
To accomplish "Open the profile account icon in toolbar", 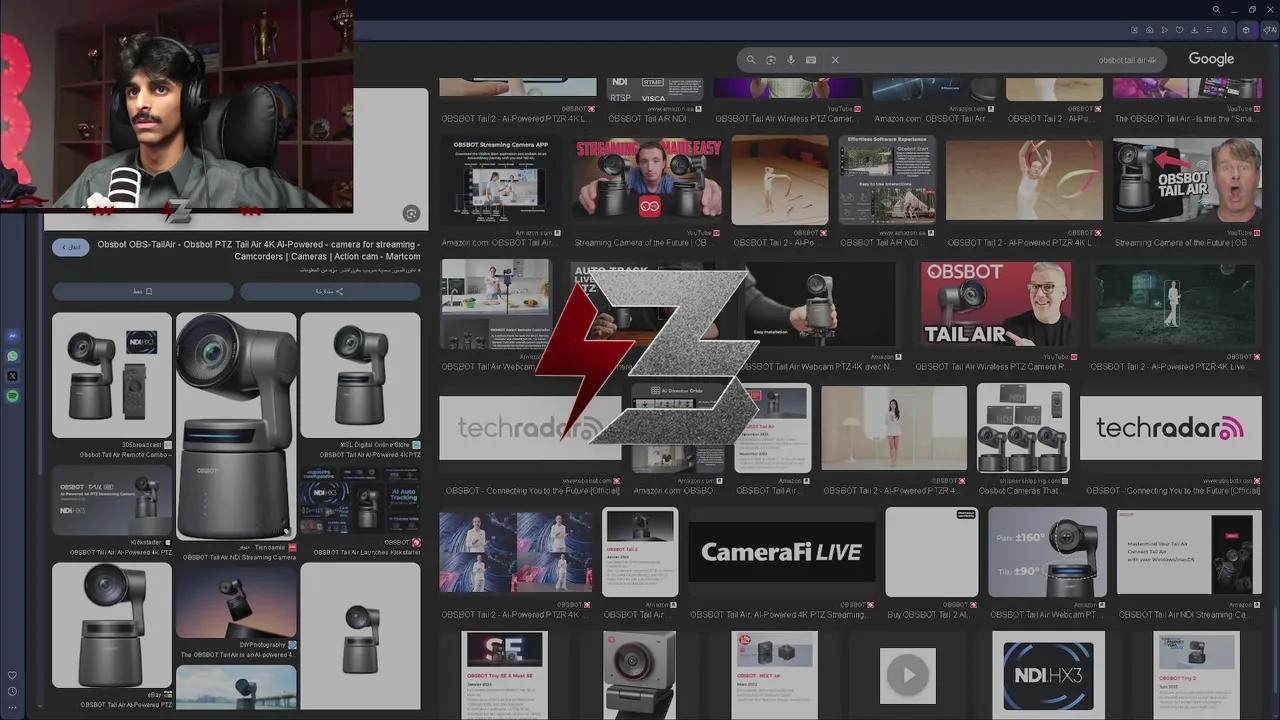I will (1224, 30).
